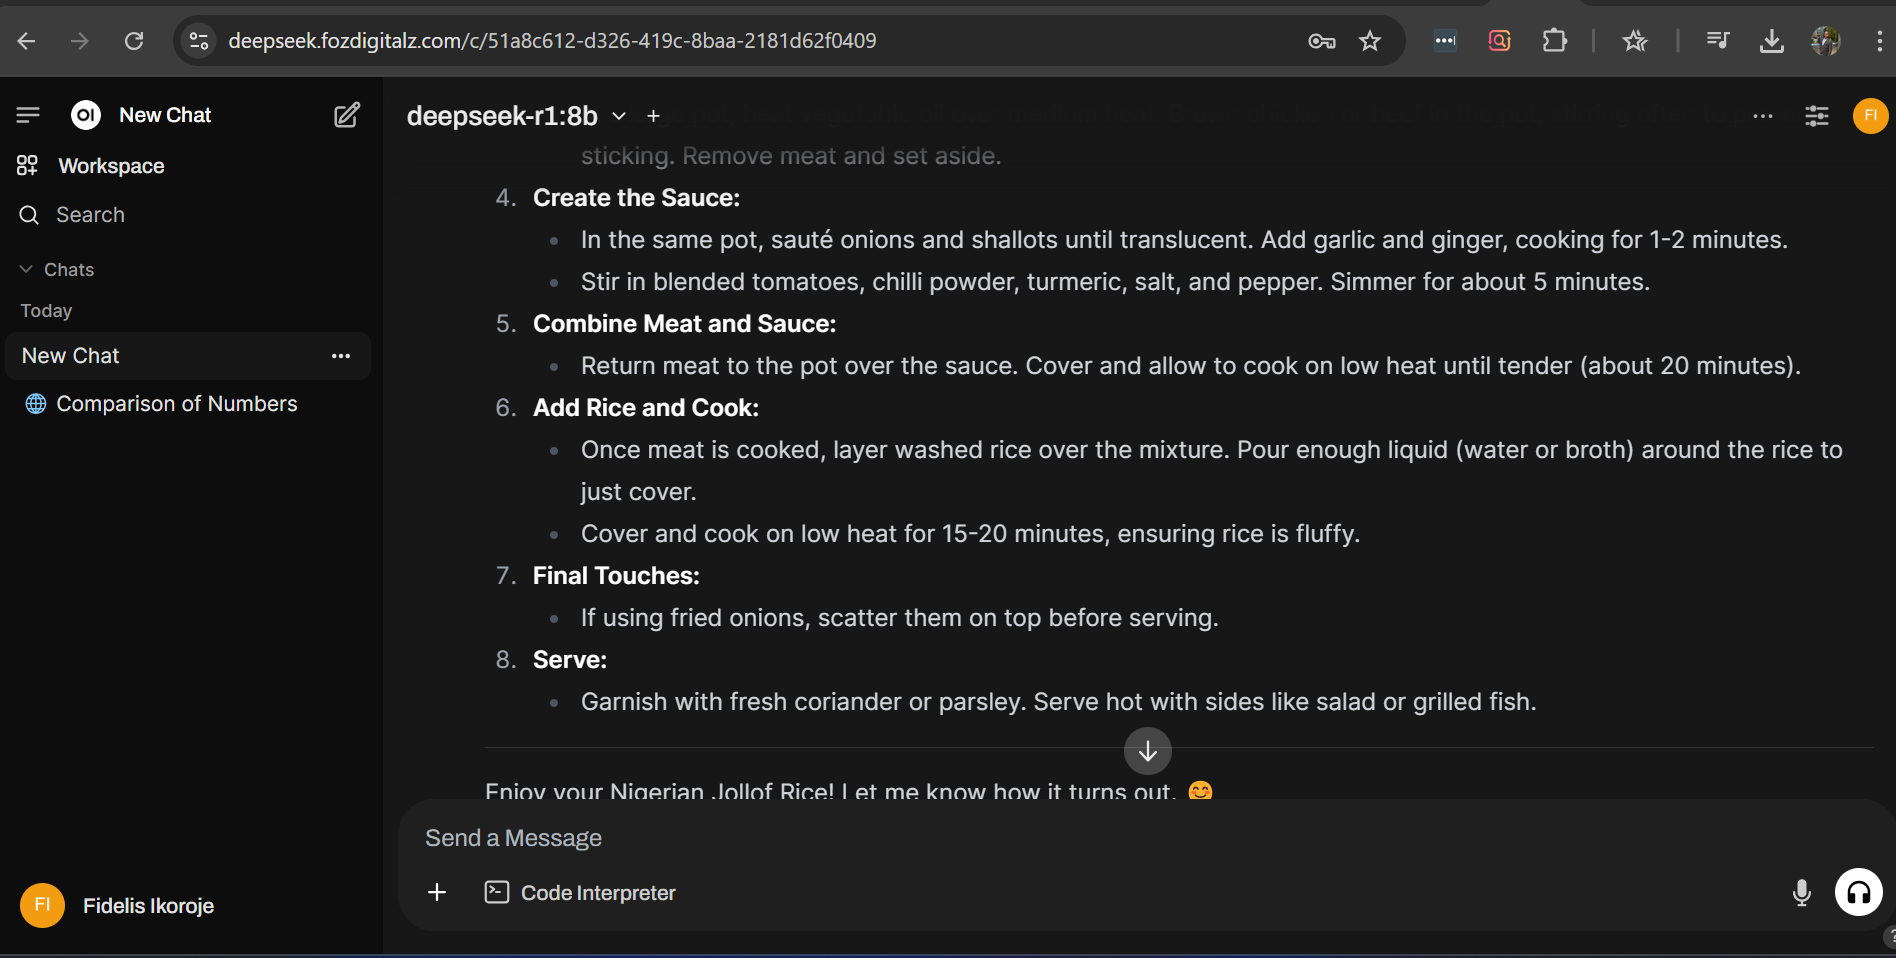Open the chat more-options ellipsis menu
1896x958 pixels.
click(x=1763, y=116)
